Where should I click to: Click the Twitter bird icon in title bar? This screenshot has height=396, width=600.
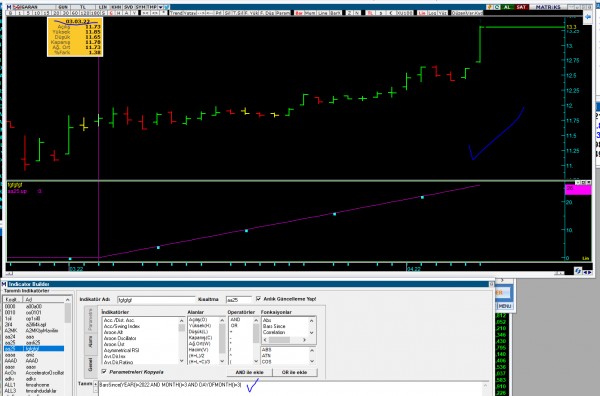(167, 7)
